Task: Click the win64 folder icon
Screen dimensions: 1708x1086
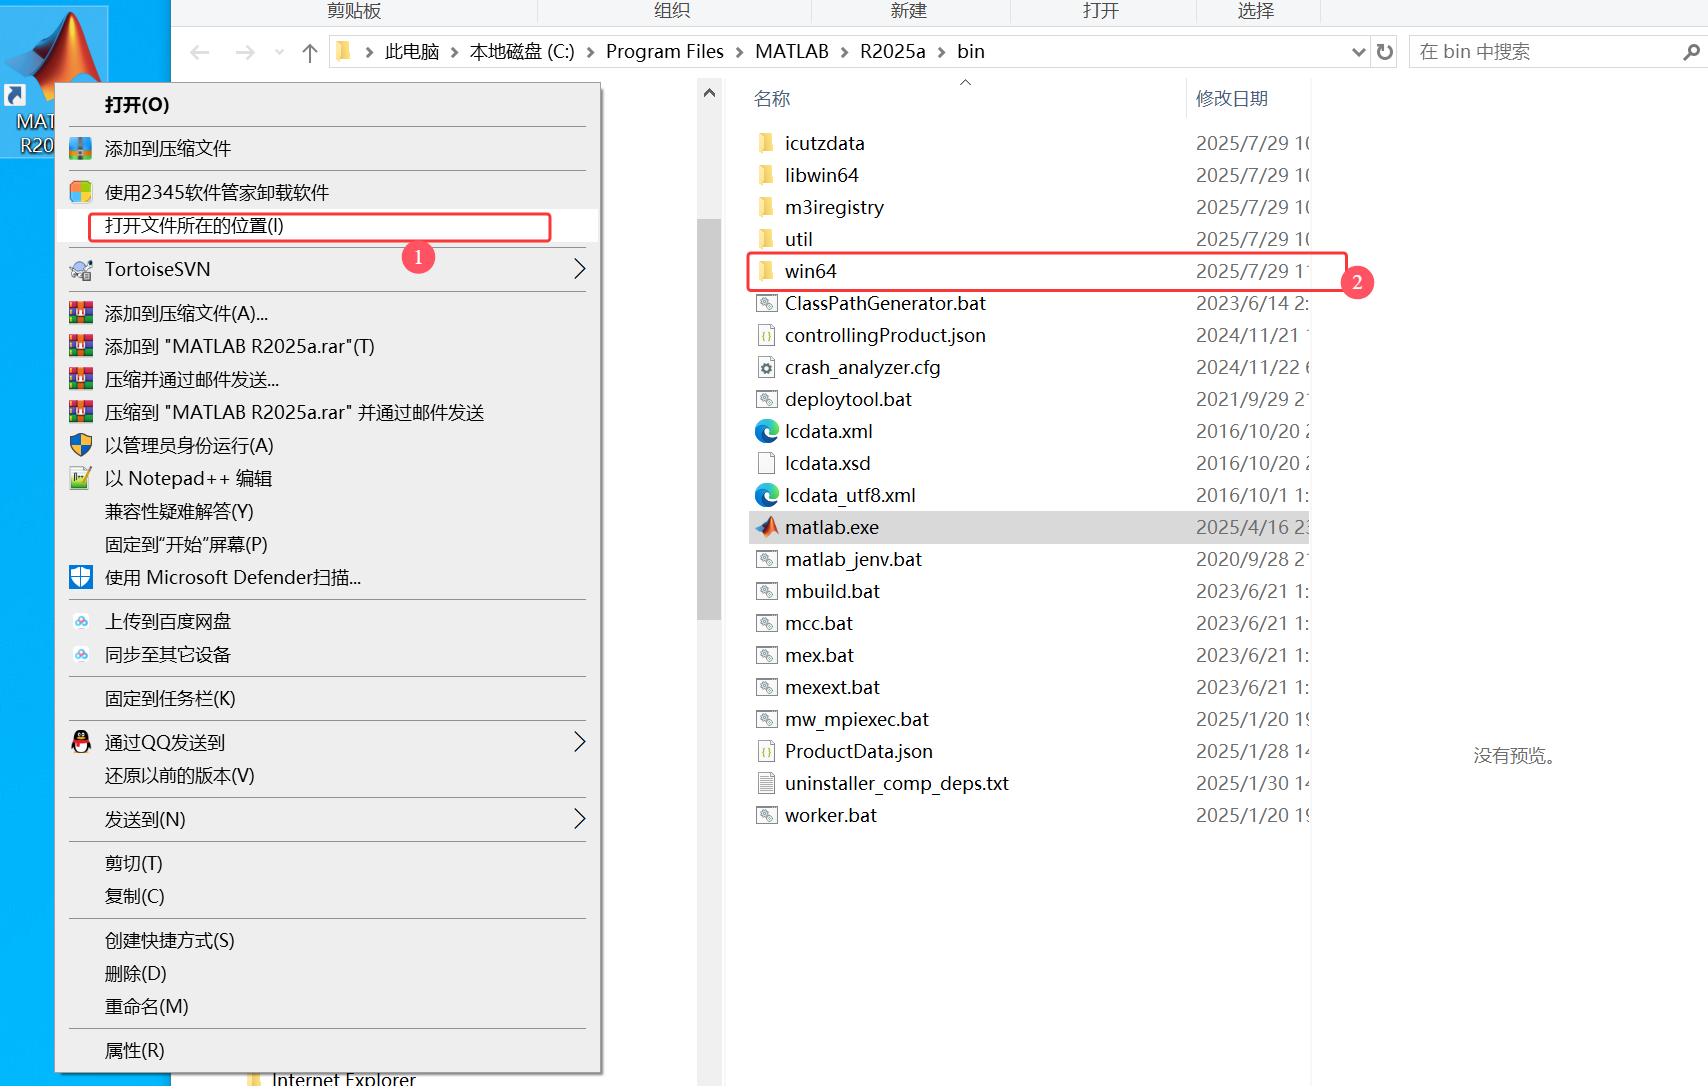Action: [767, 271]
